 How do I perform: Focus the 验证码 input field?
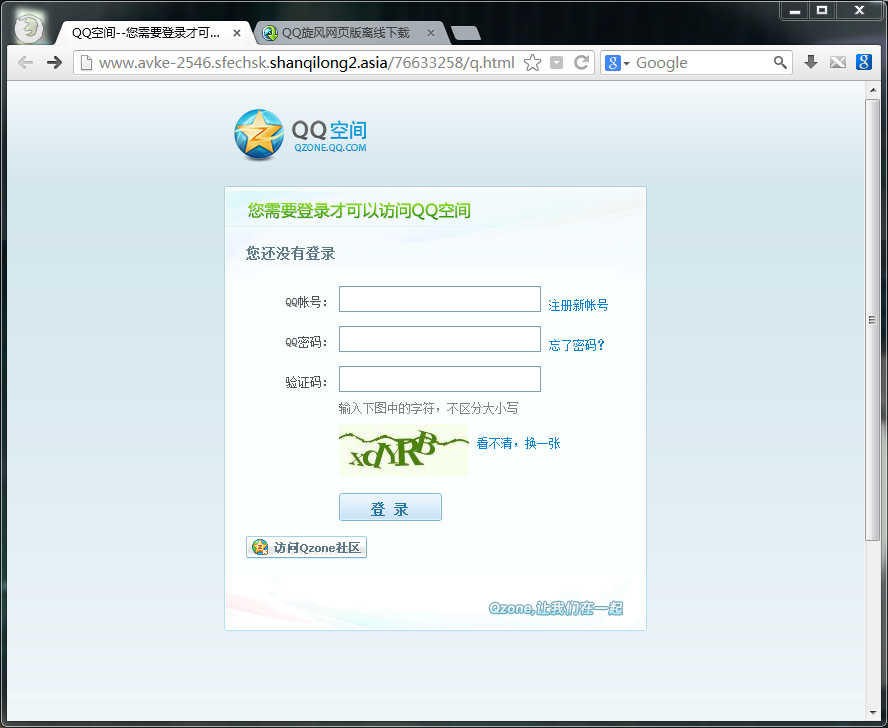coord(439,379)
